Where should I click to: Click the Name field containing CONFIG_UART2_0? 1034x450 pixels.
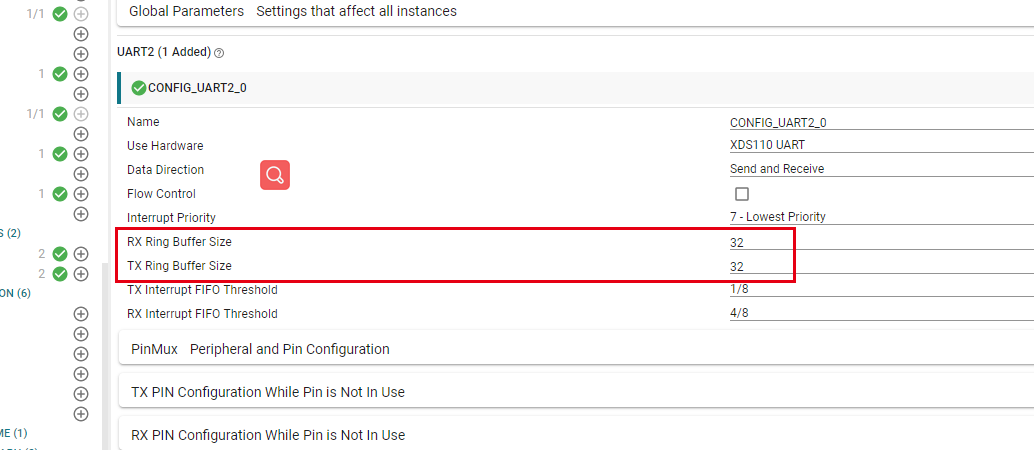(880, 123)
